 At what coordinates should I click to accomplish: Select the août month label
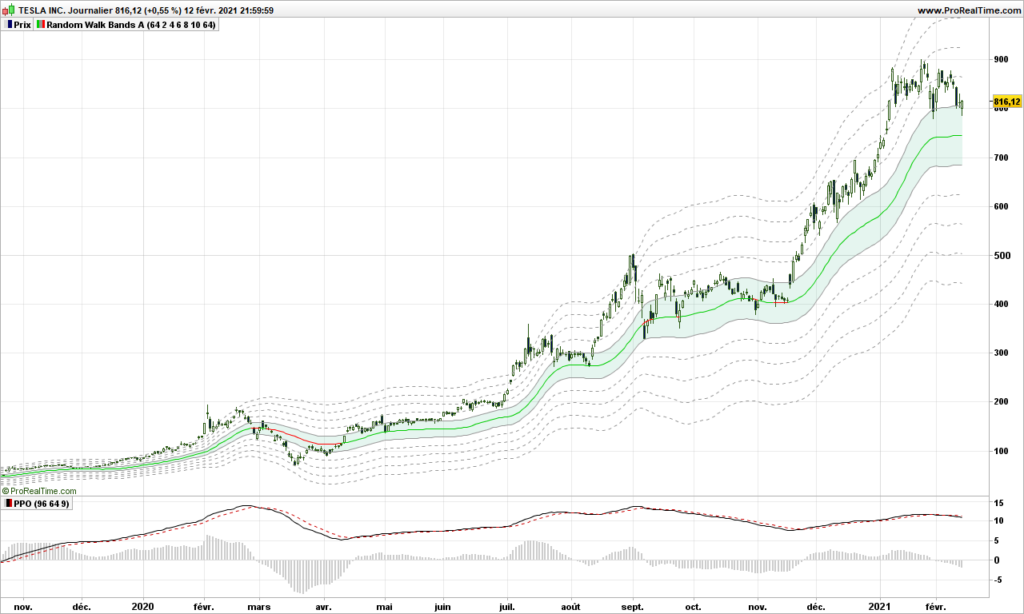571,606
